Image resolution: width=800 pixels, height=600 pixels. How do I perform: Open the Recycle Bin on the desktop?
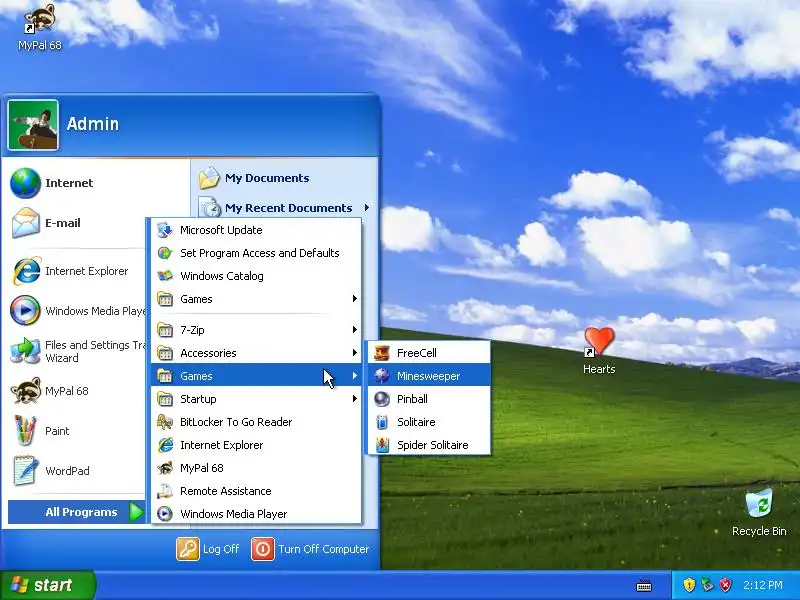click(x=759, y=513)
